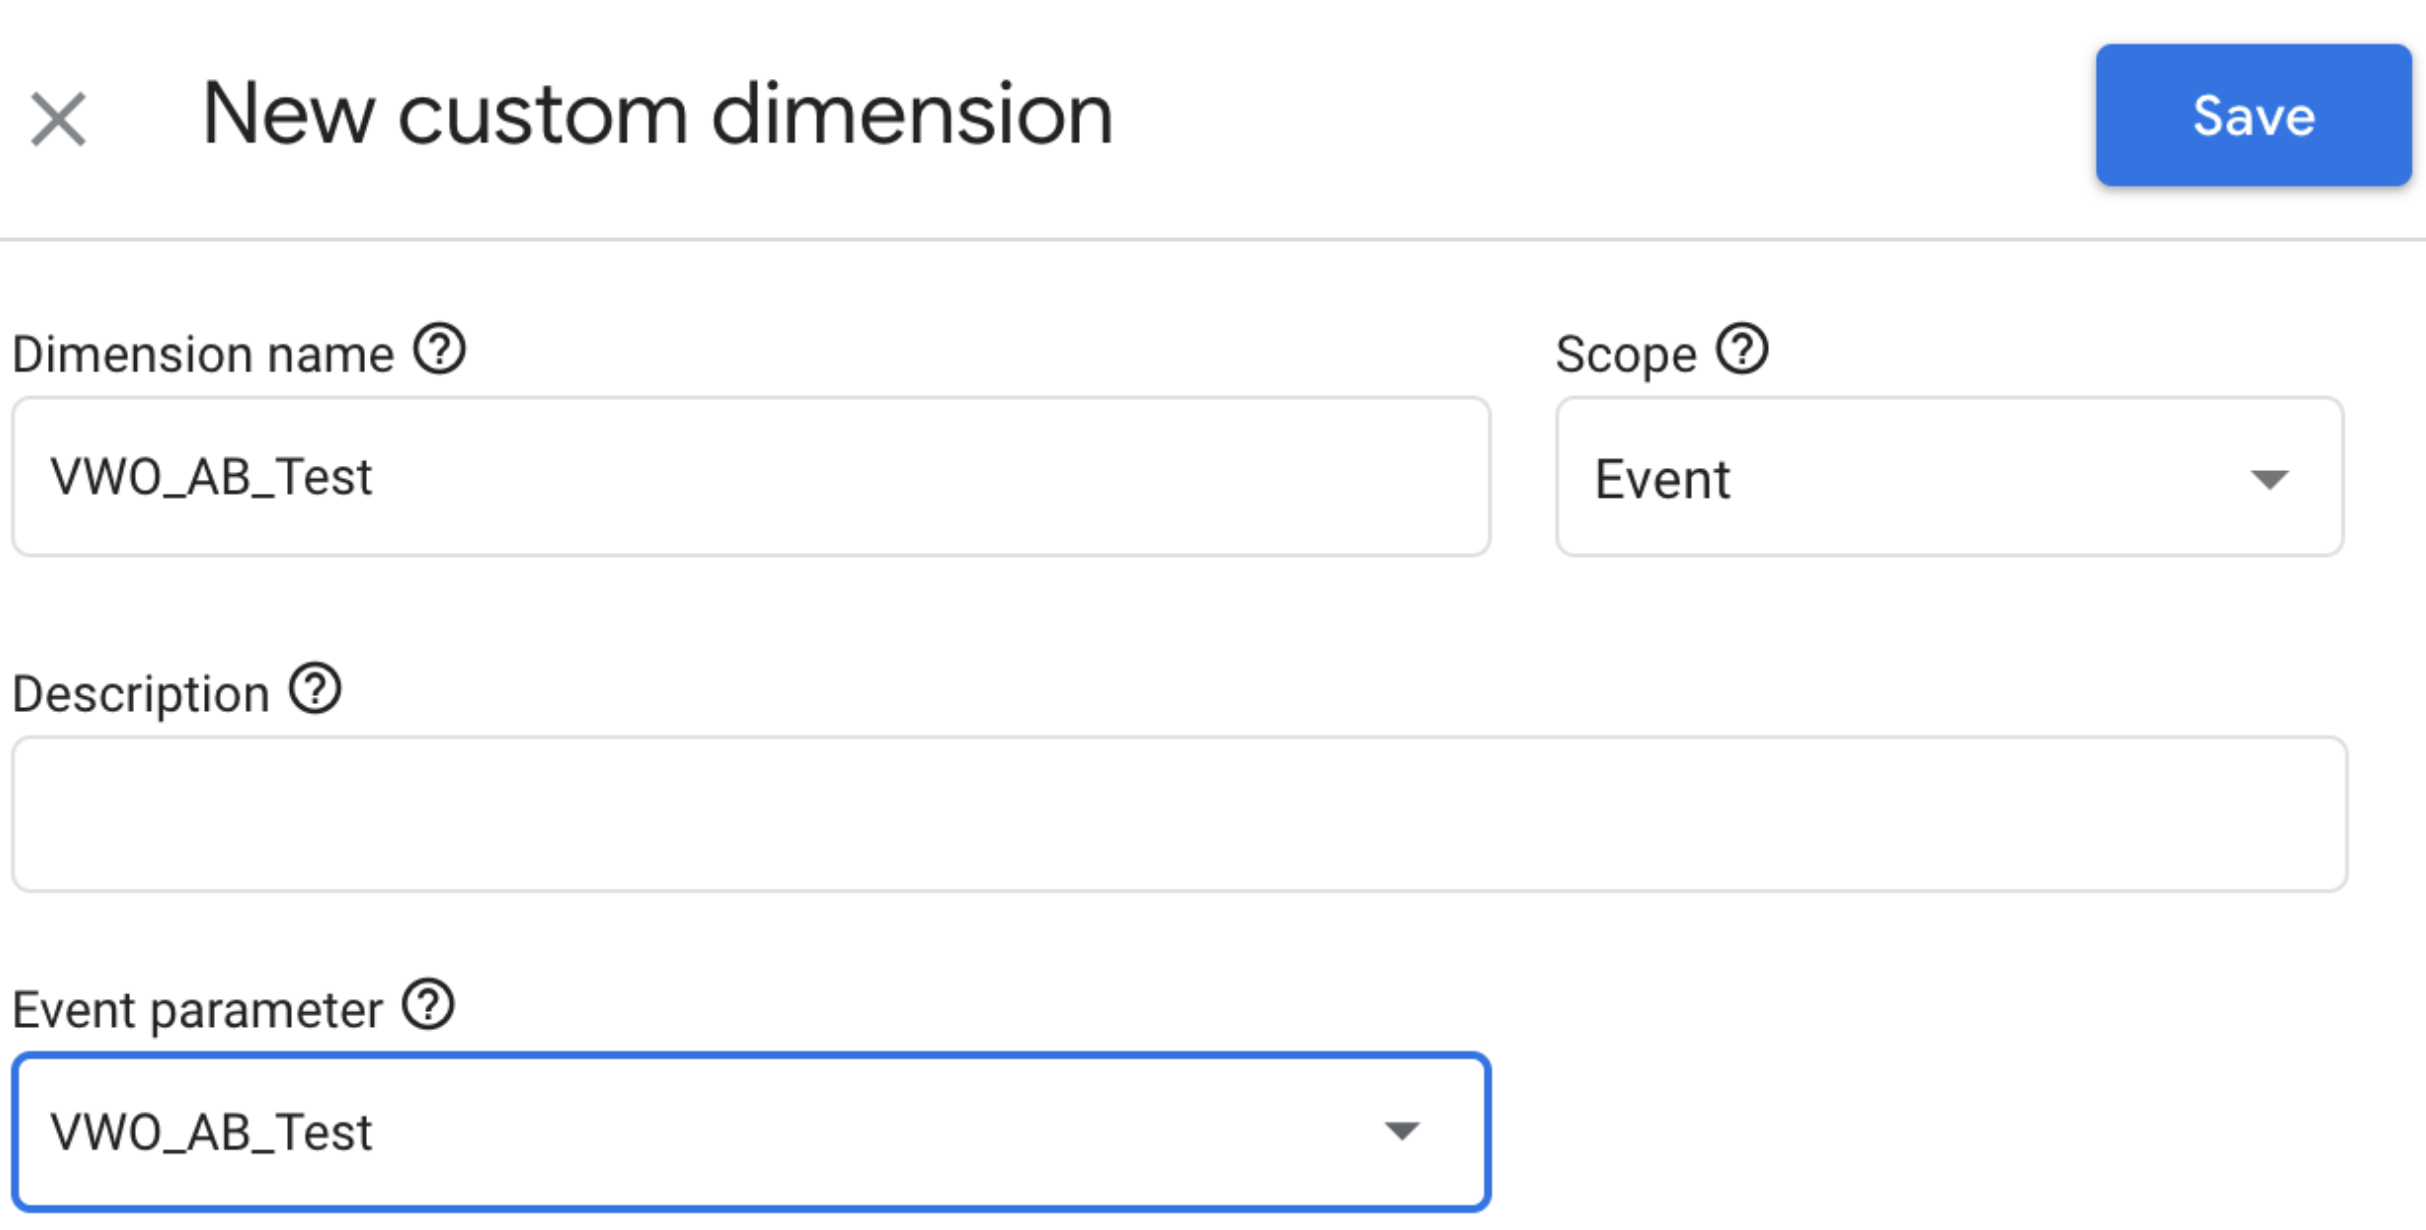Show the Description help question mark info
Viewport: 2426px width, 1230px height.
click(x=315, y=689)
